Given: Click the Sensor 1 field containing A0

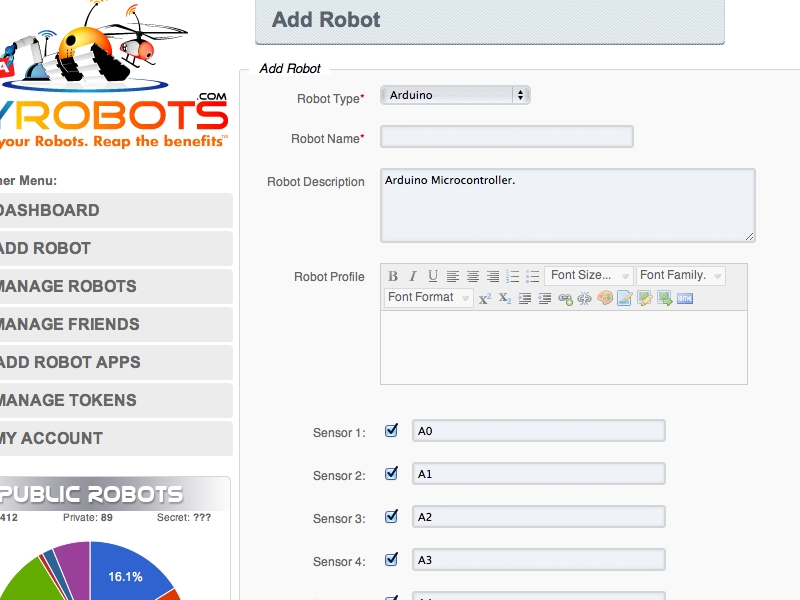Looking at the screenshot, I should point(539,431).
